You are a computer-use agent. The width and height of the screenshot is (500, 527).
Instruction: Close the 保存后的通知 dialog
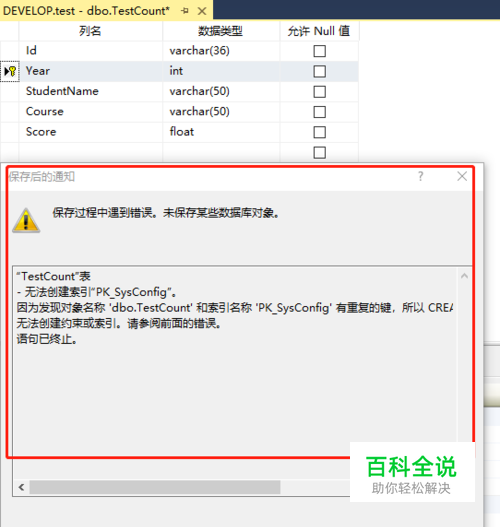tap(462, 176)
